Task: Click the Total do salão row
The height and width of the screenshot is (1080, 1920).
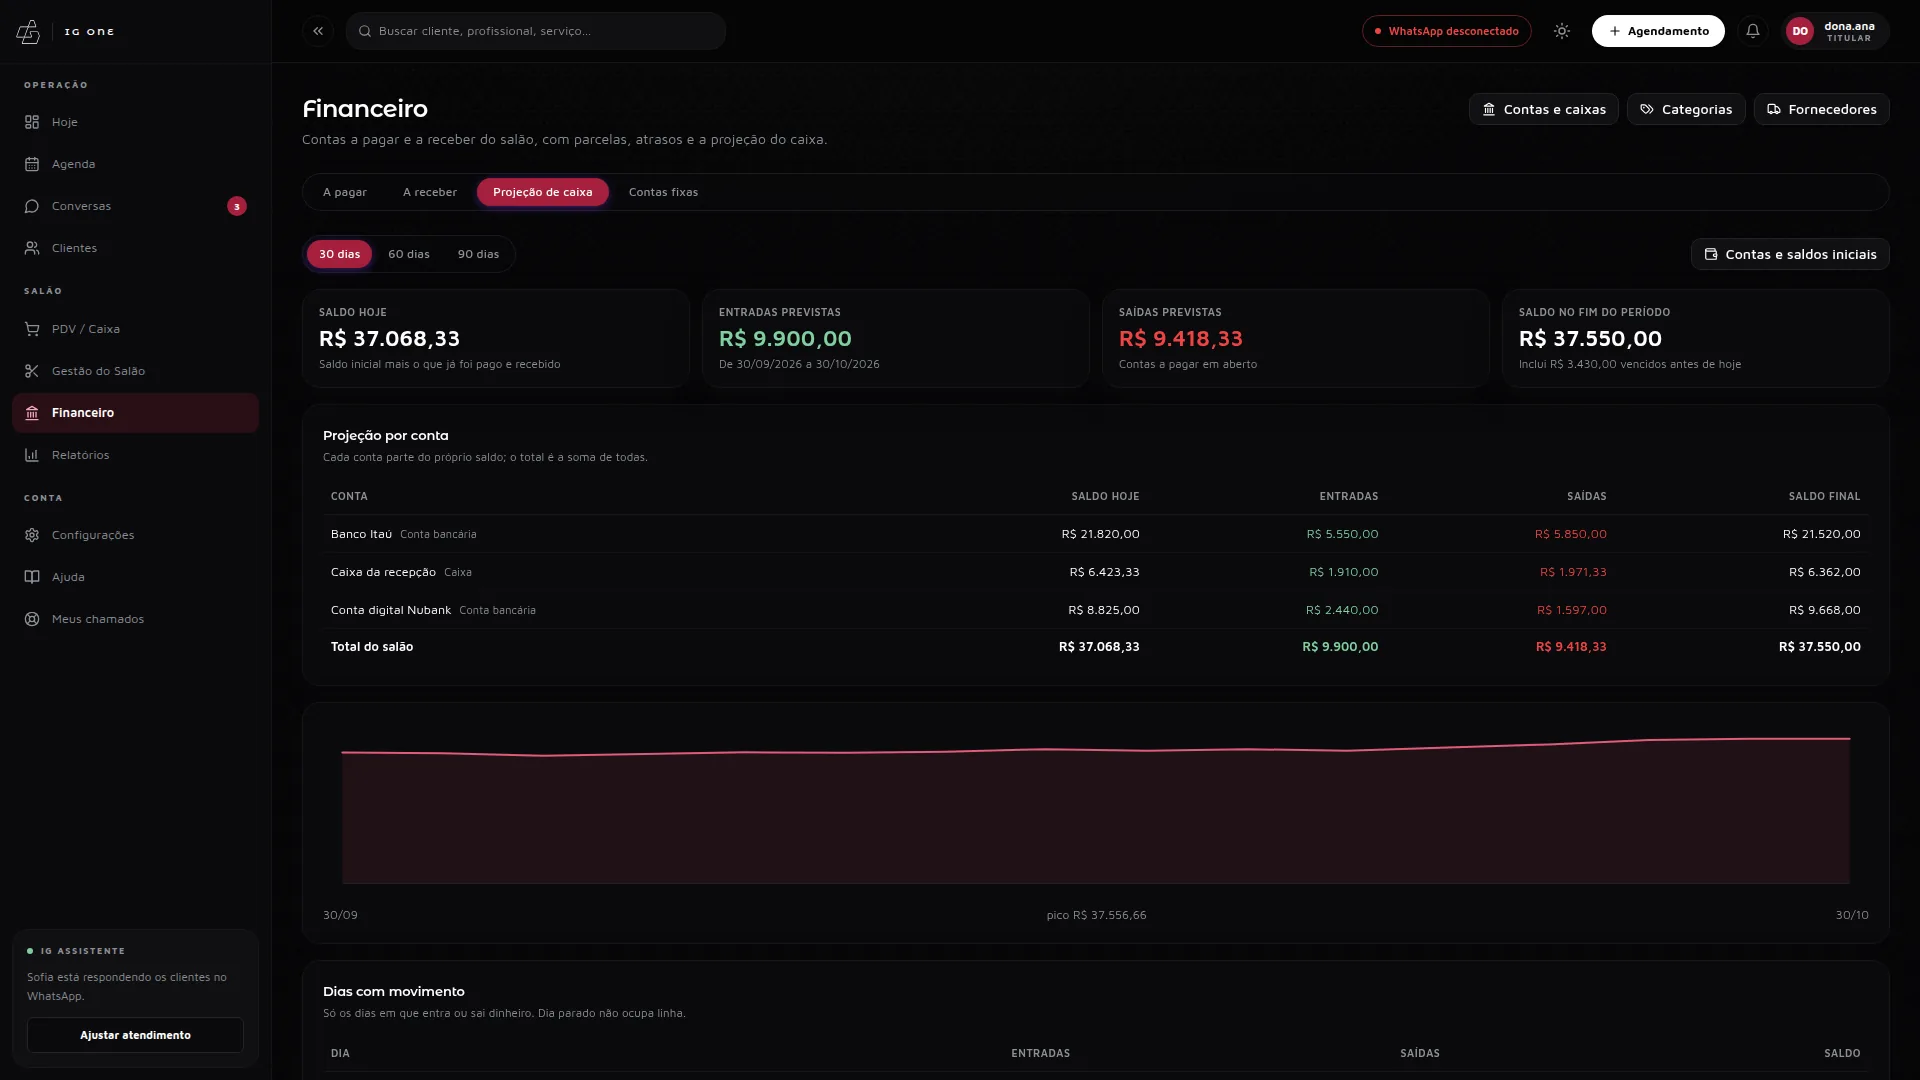Action: [1095, 647]
